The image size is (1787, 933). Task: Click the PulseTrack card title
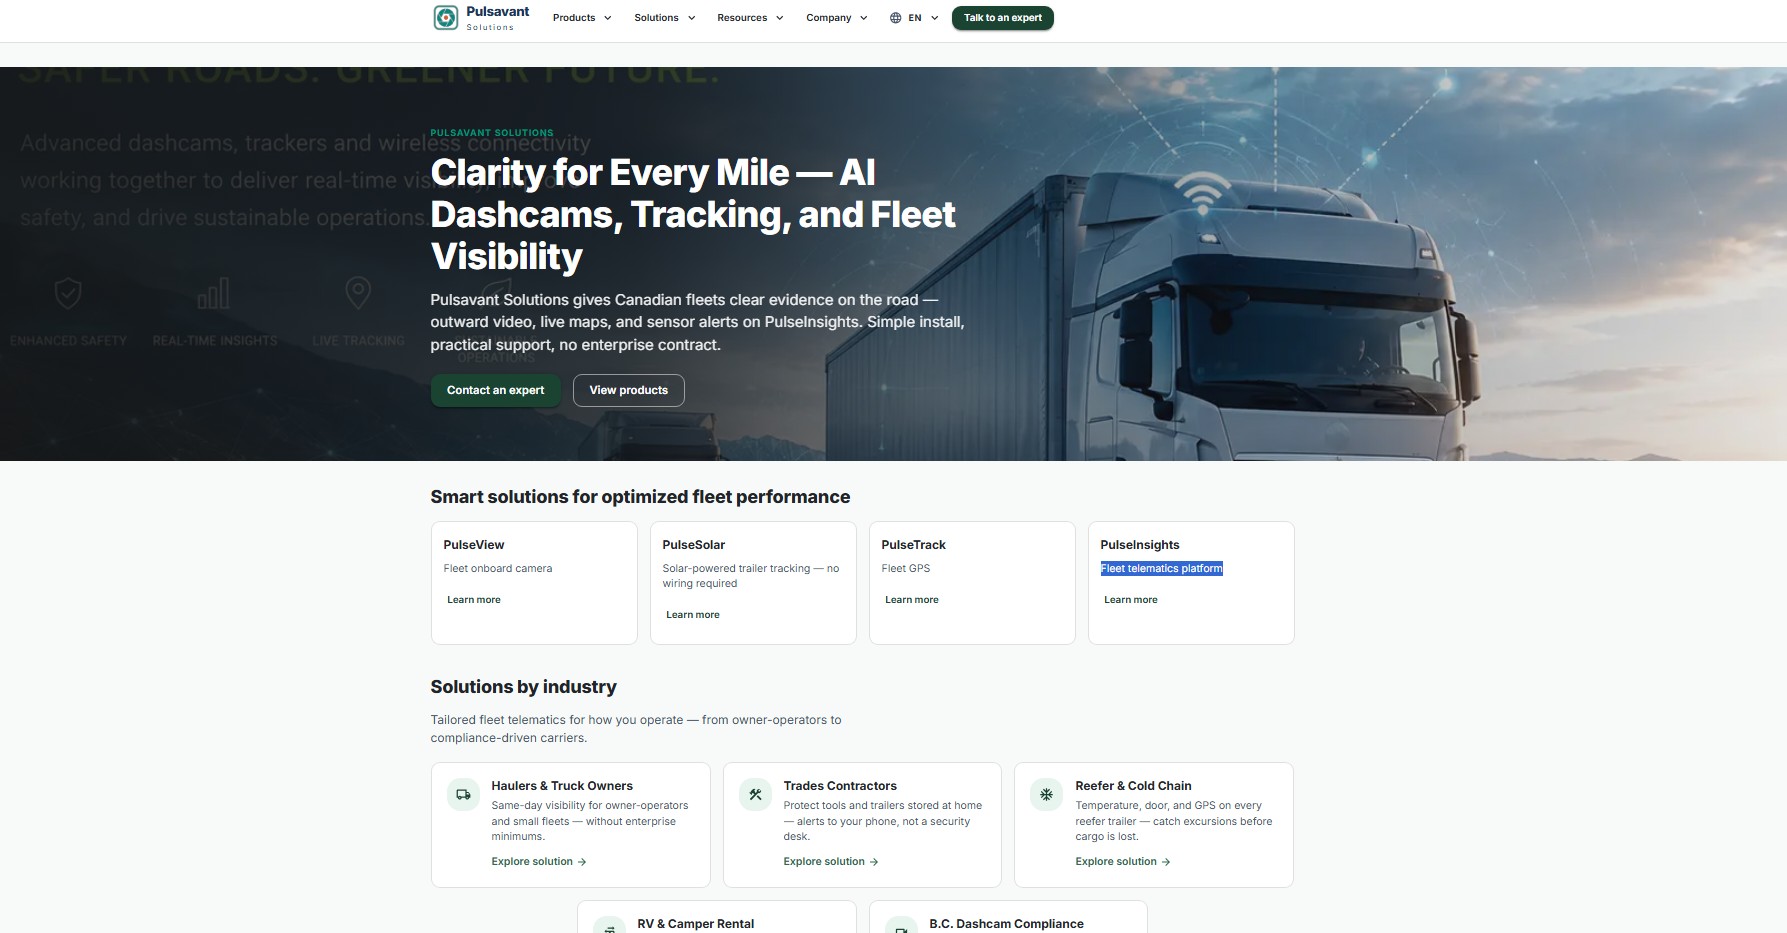[x=913, y=545]
